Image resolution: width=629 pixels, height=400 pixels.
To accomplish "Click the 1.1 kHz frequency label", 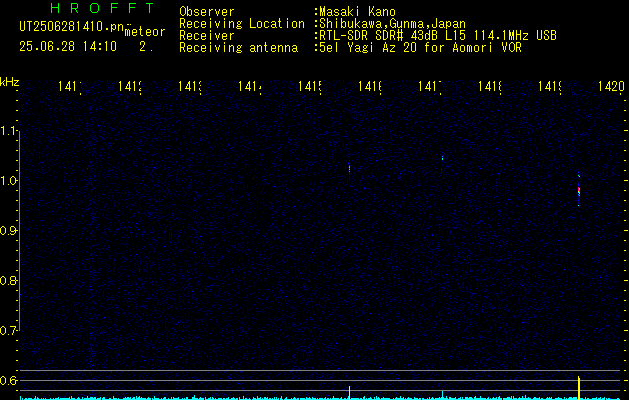I will [8, 131].
